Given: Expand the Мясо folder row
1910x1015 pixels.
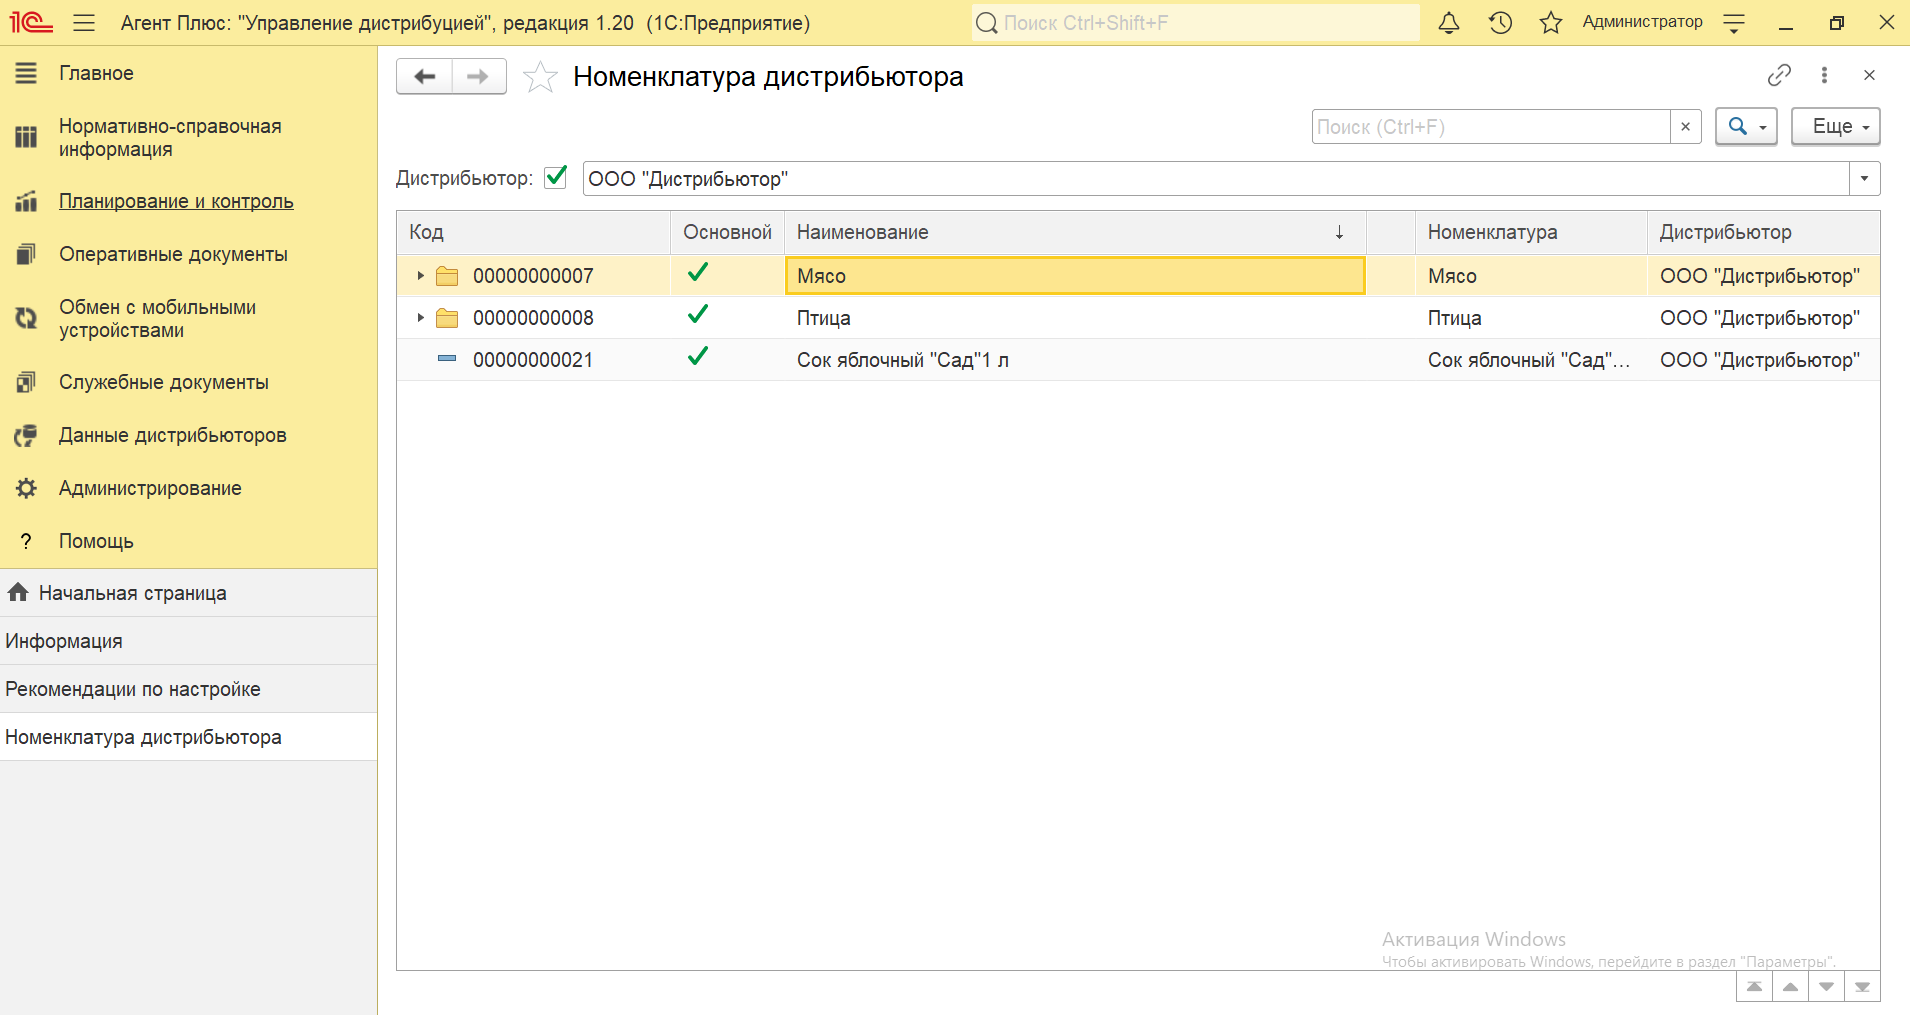Looking at the screenshot, I should (x=421, y=275).
